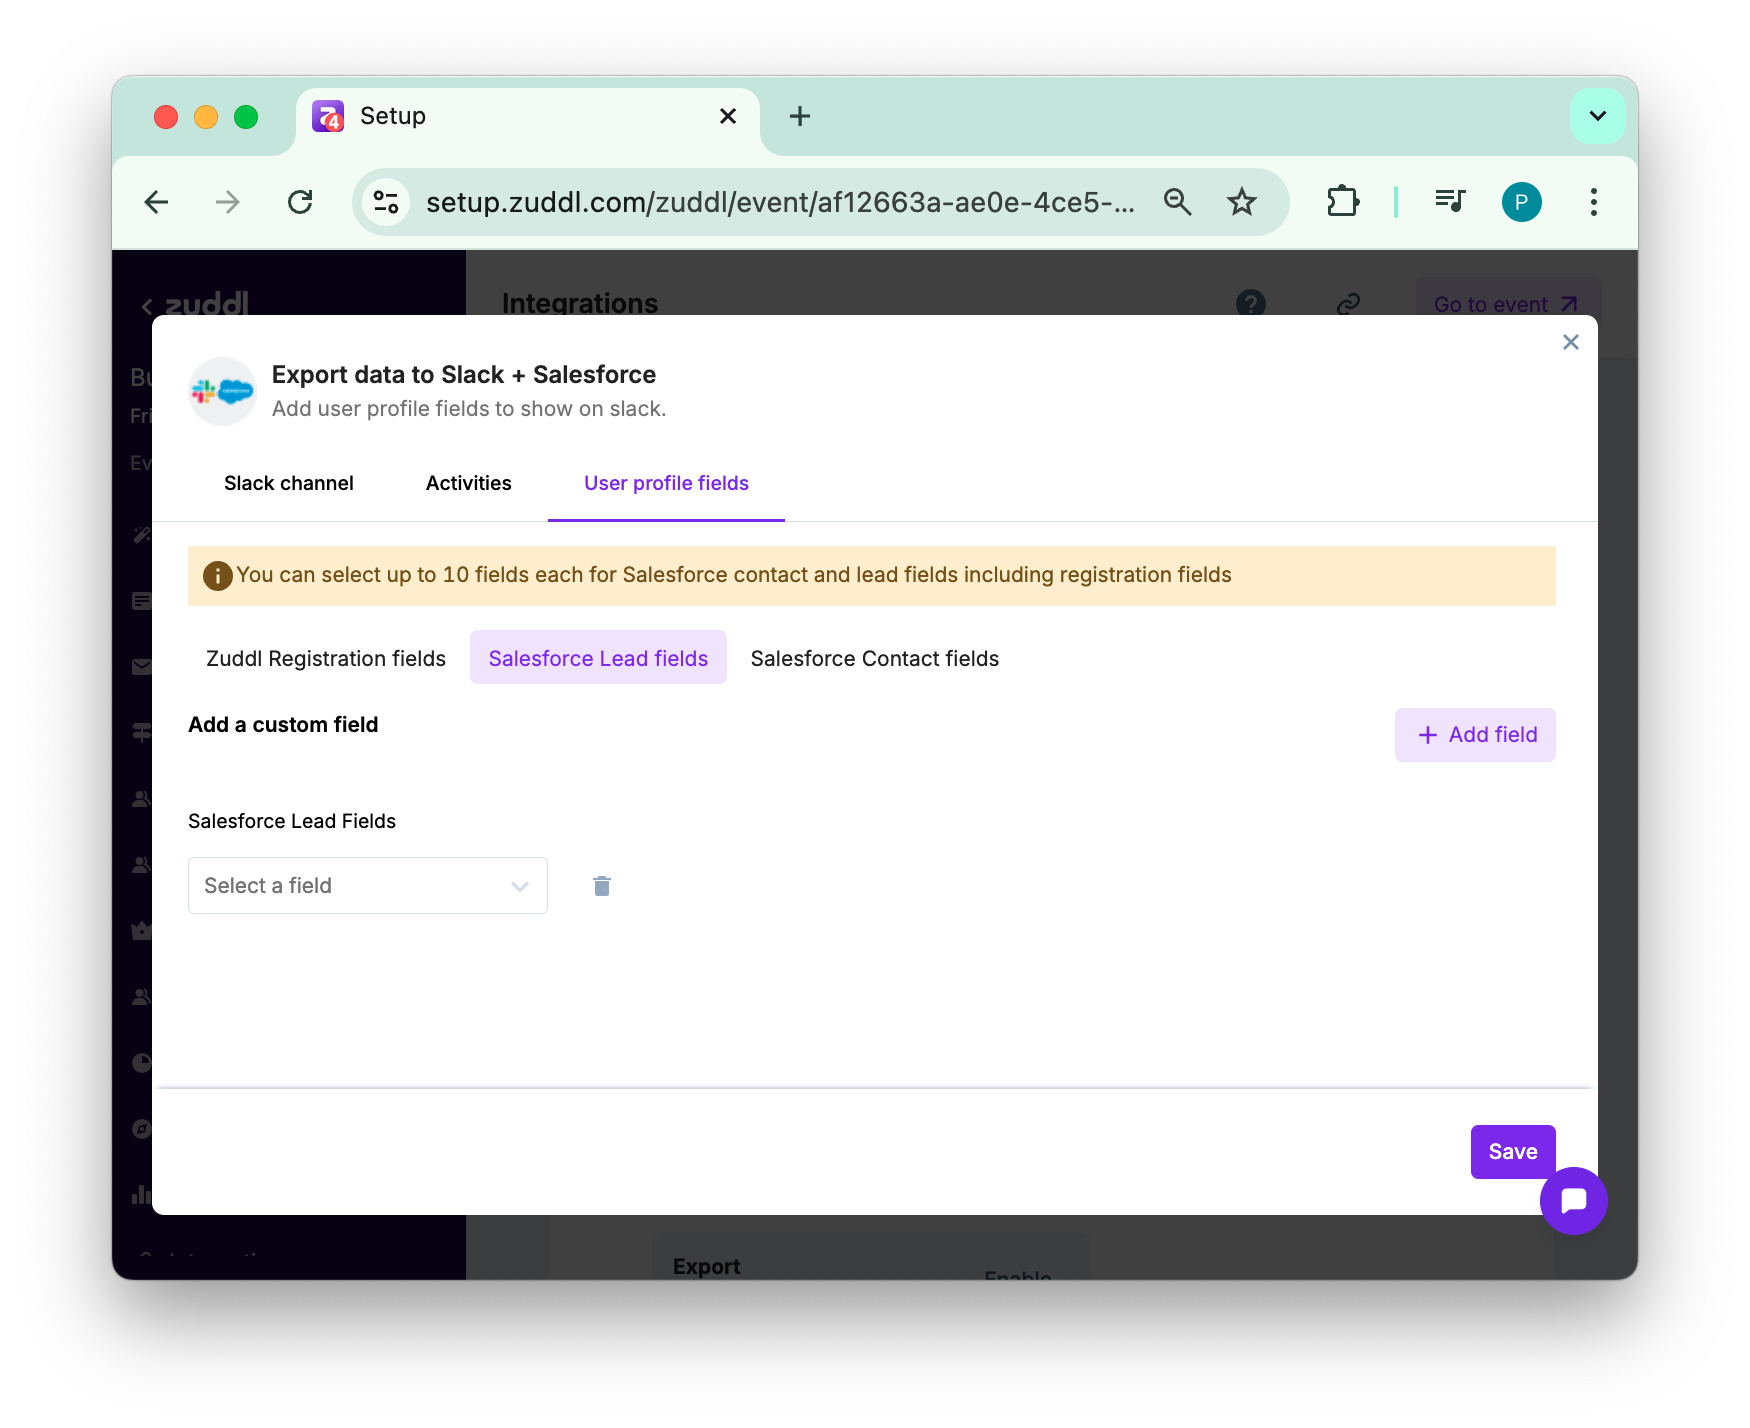Click 'Export data to Slack + Salesforce' title
The image size is (1750, 1428).
click(x=464, y=374)
